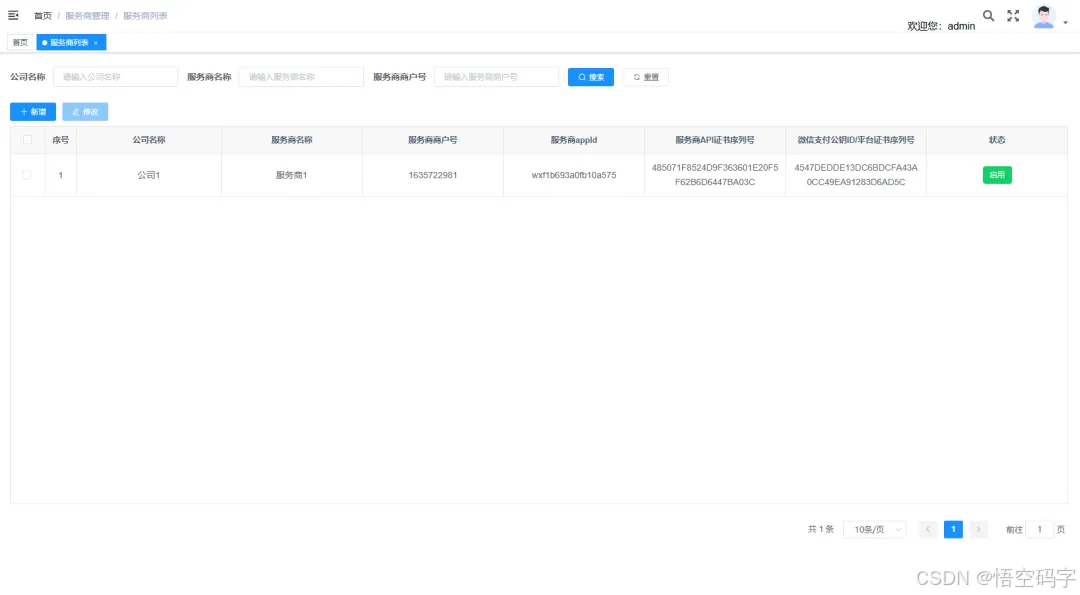The image size is (1080, 595).
Task: Focus the 服务商名称 input field
Action: tap(301, 77)
